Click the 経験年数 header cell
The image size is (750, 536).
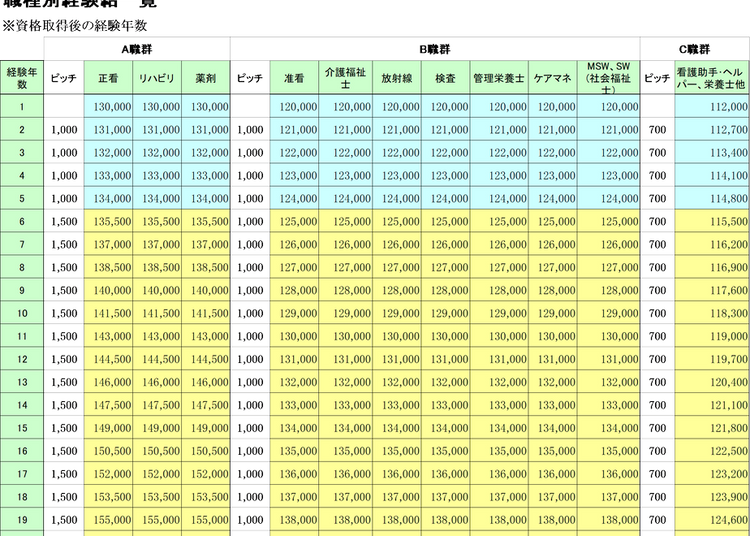pos(22,78)
